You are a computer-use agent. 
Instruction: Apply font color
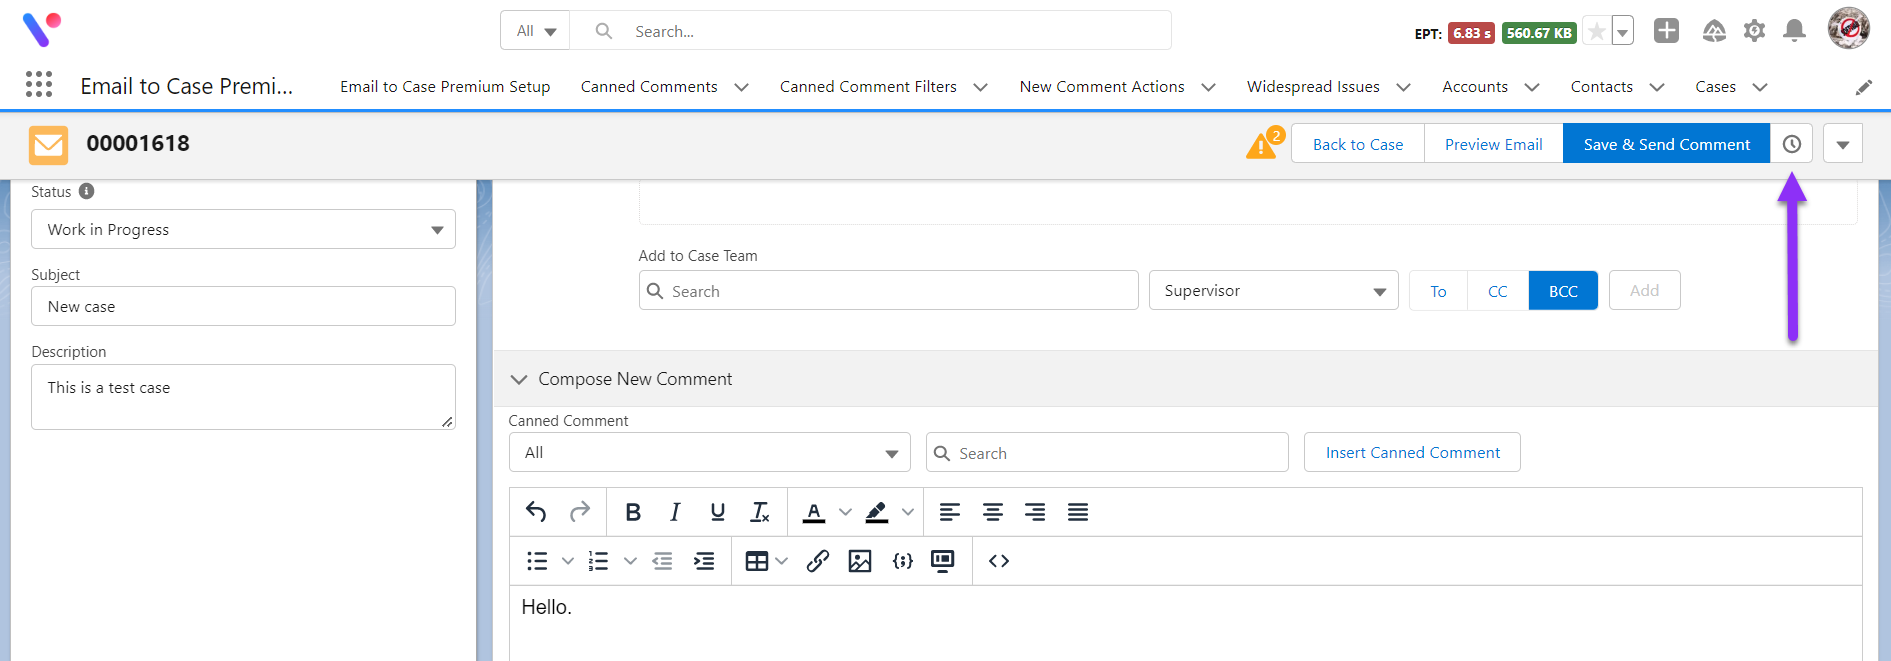[x=814, y=512]
